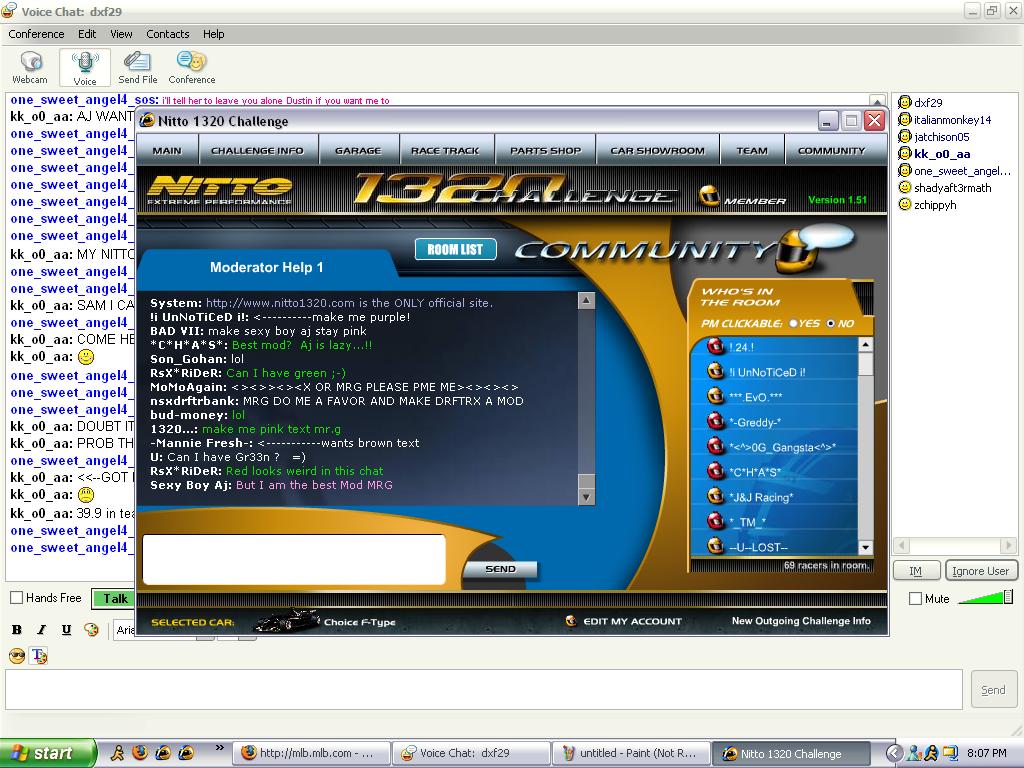This screenshot has height=768, width=1024.
Task: Open the Help menu
Action: click(214, 34)
